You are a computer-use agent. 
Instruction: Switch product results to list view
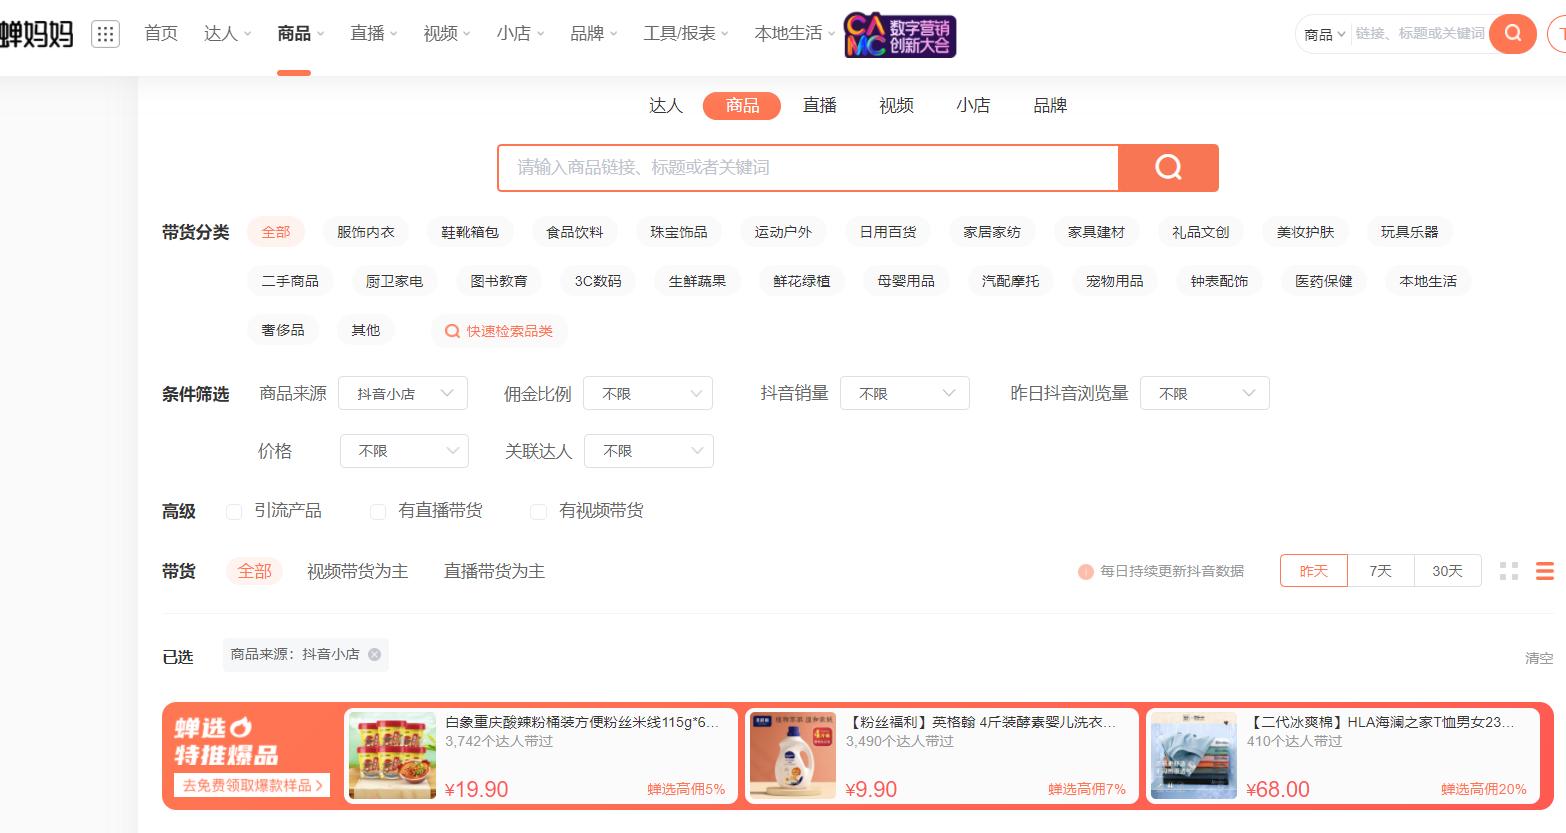pyautogui.click(x=1543, y=571)
